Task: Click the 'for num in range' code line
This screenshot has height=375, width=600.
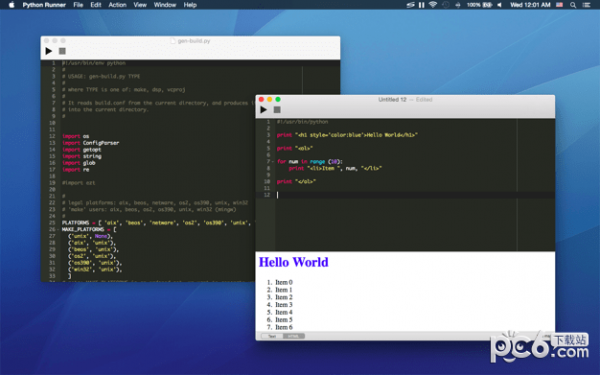Action: click(x=310, y=162)
